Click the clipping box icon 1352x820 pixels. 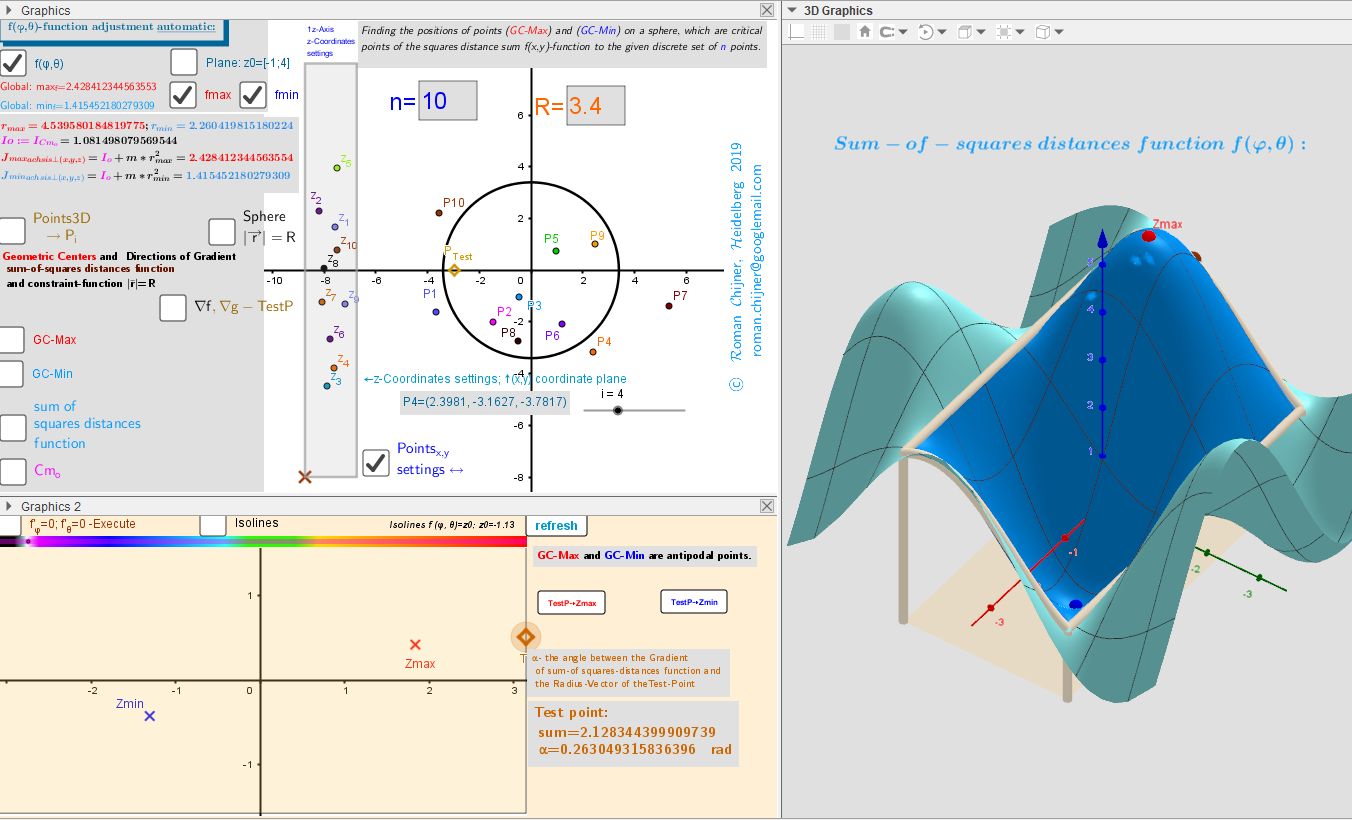point(1003,32)
